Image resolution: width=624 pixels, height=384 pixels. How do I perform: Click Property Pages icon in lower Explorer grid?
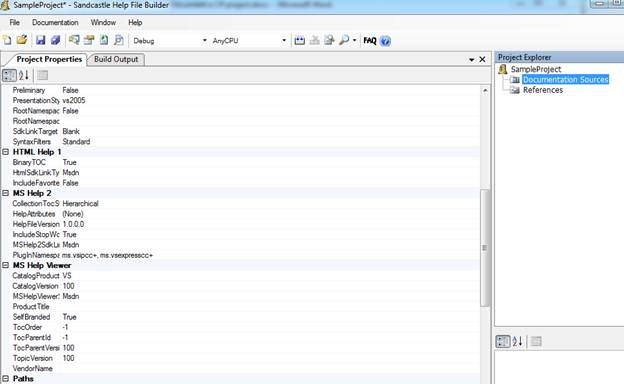[536, 341]
